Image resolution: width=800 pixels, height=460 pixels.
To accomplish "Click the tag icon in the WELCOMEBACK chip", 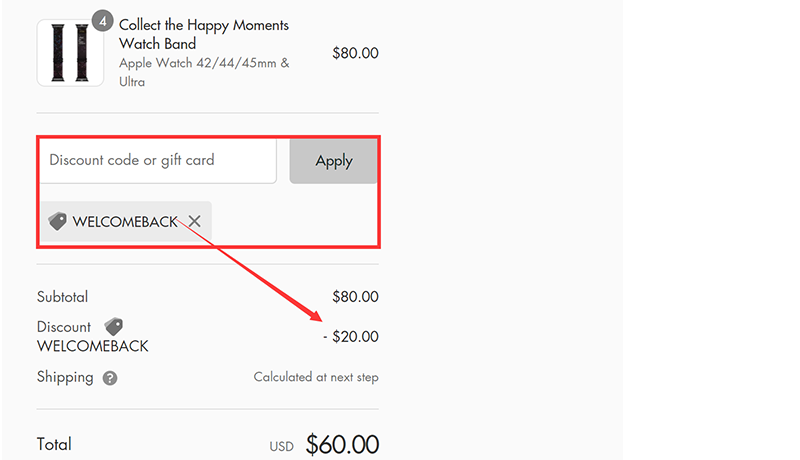I will (58, 221).
